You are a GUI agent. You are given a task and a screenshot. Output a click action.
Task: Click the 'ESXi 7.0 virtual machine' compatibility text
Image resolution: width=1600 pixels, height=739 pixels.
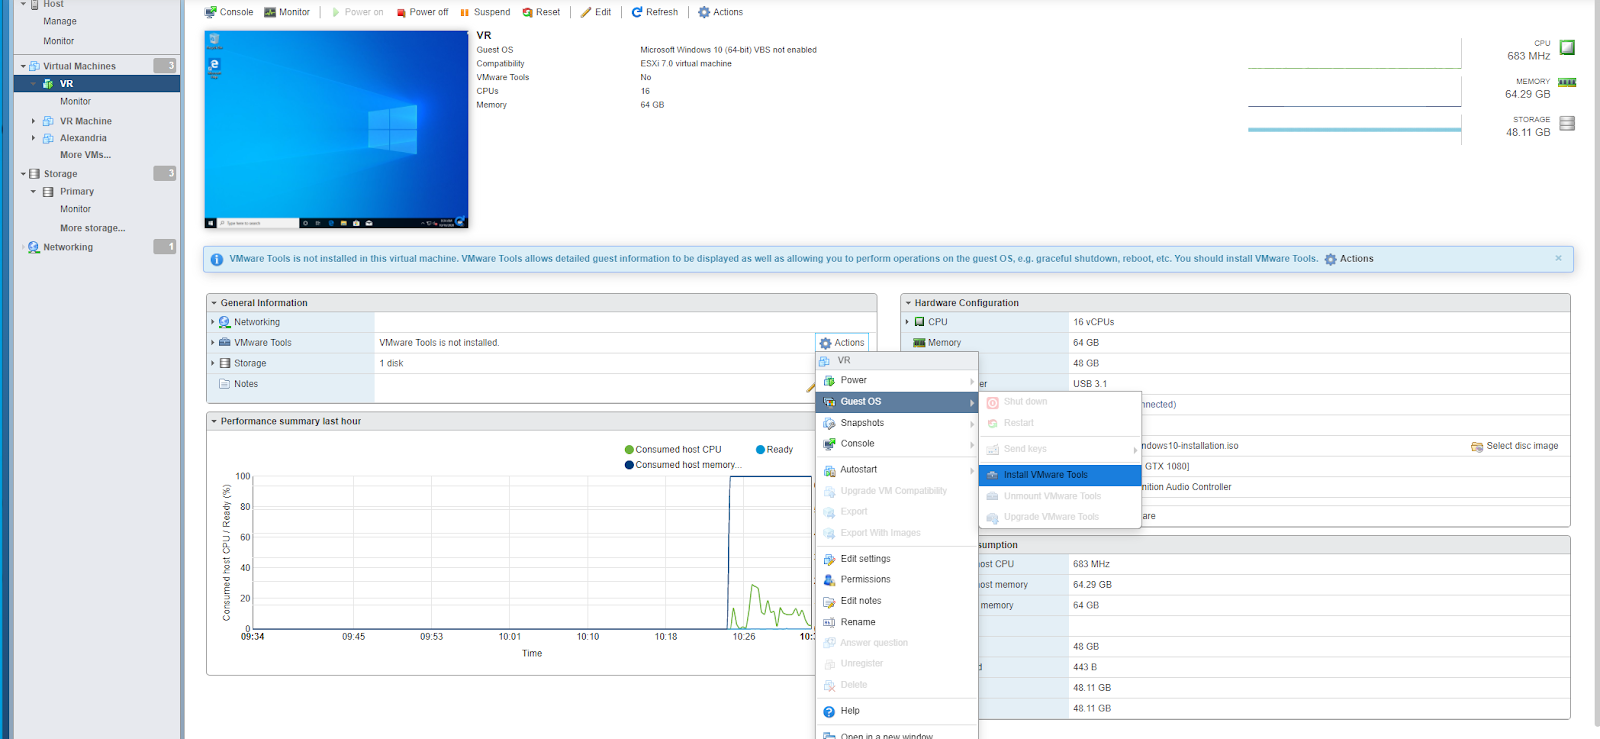tap(686, 64)
